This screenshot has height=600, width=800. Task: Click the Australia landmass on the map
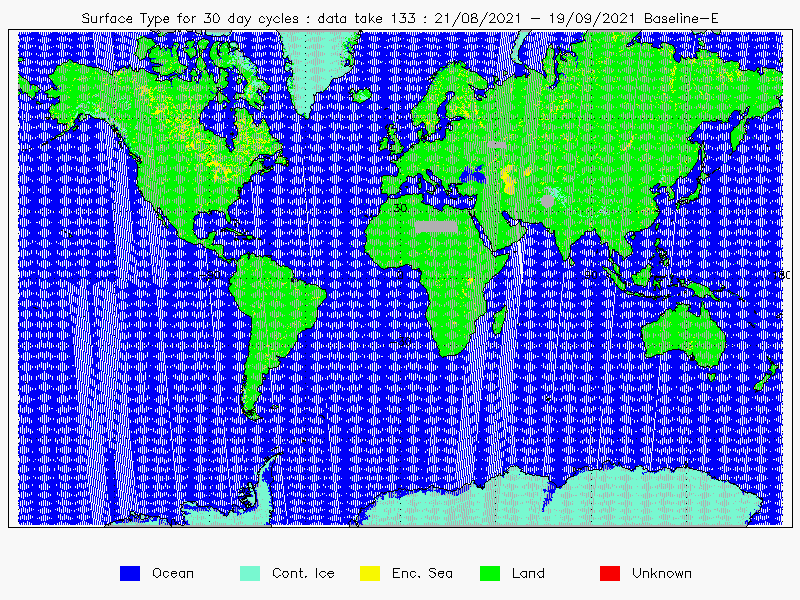coord(684,334)
